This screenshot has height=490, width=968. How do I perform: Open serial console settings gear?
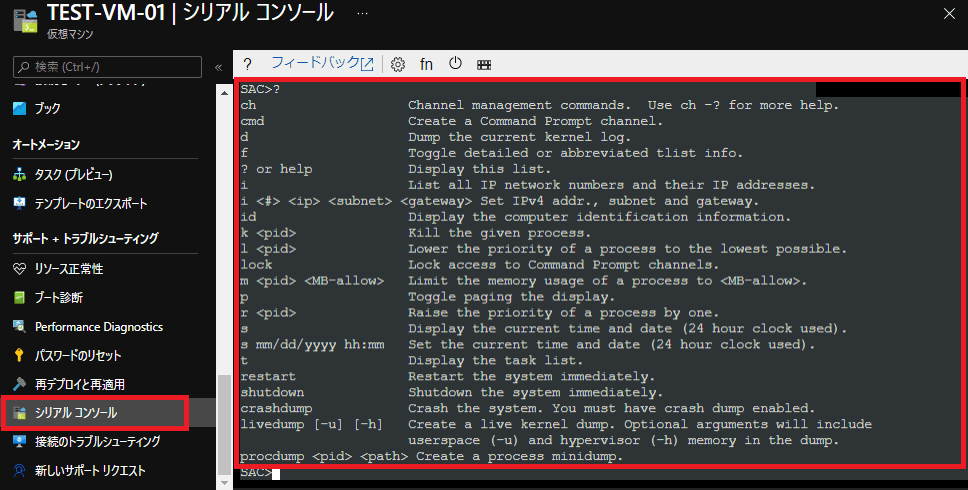398,64
